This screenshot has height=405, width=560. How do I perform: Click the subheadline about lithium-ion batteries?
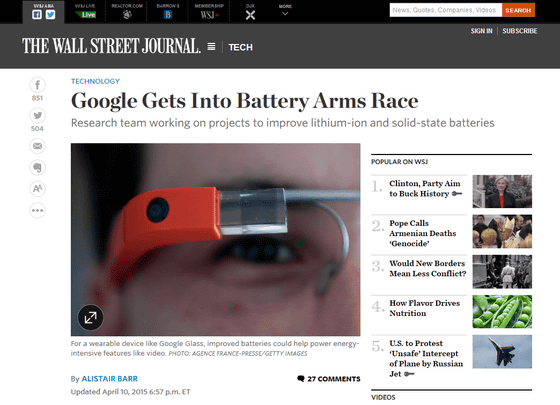[282, 123]
